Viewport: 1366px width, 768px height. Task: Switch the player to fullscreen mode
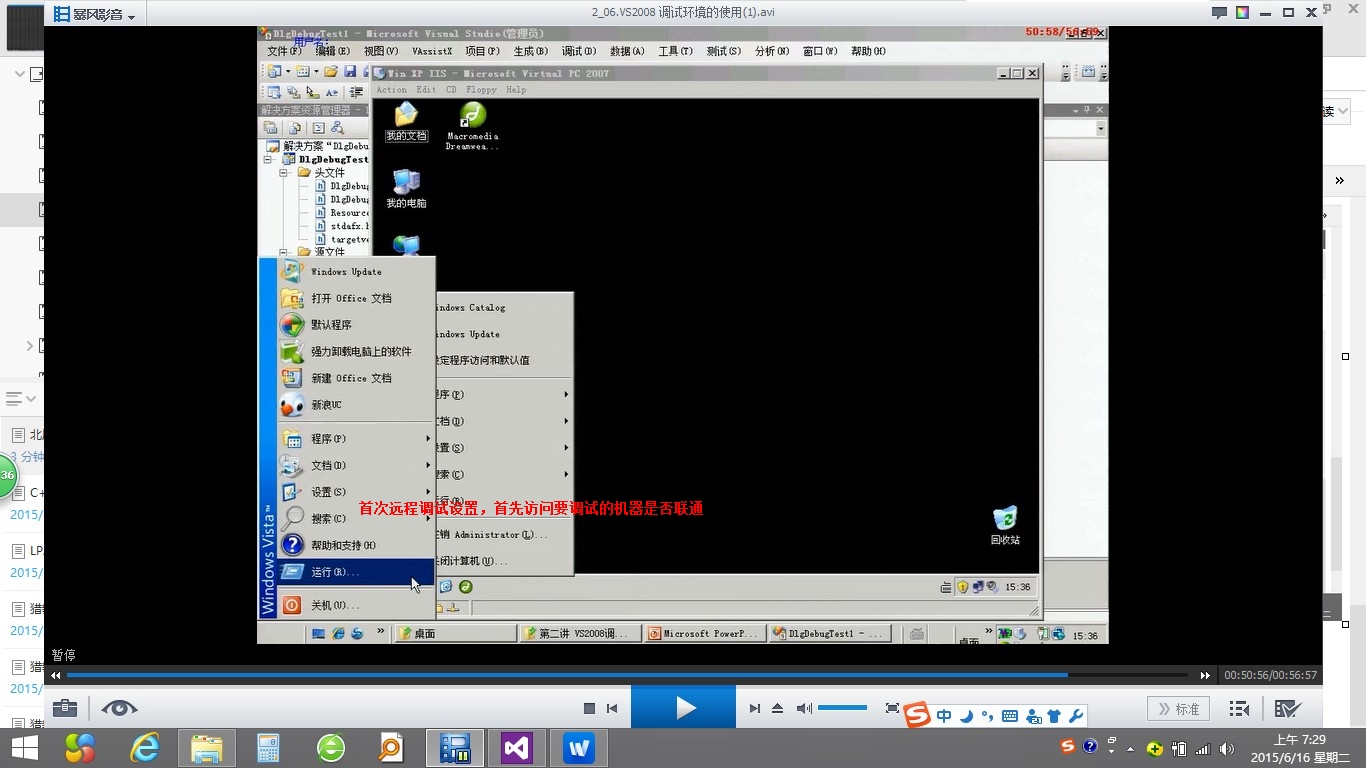point(893,709)
